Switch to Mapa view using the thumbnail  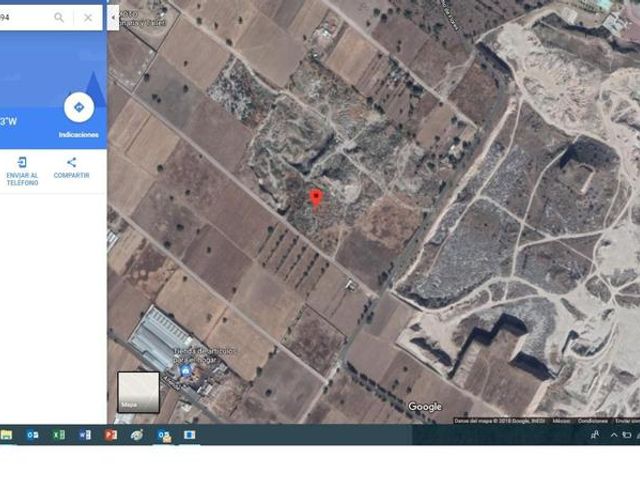138,392
